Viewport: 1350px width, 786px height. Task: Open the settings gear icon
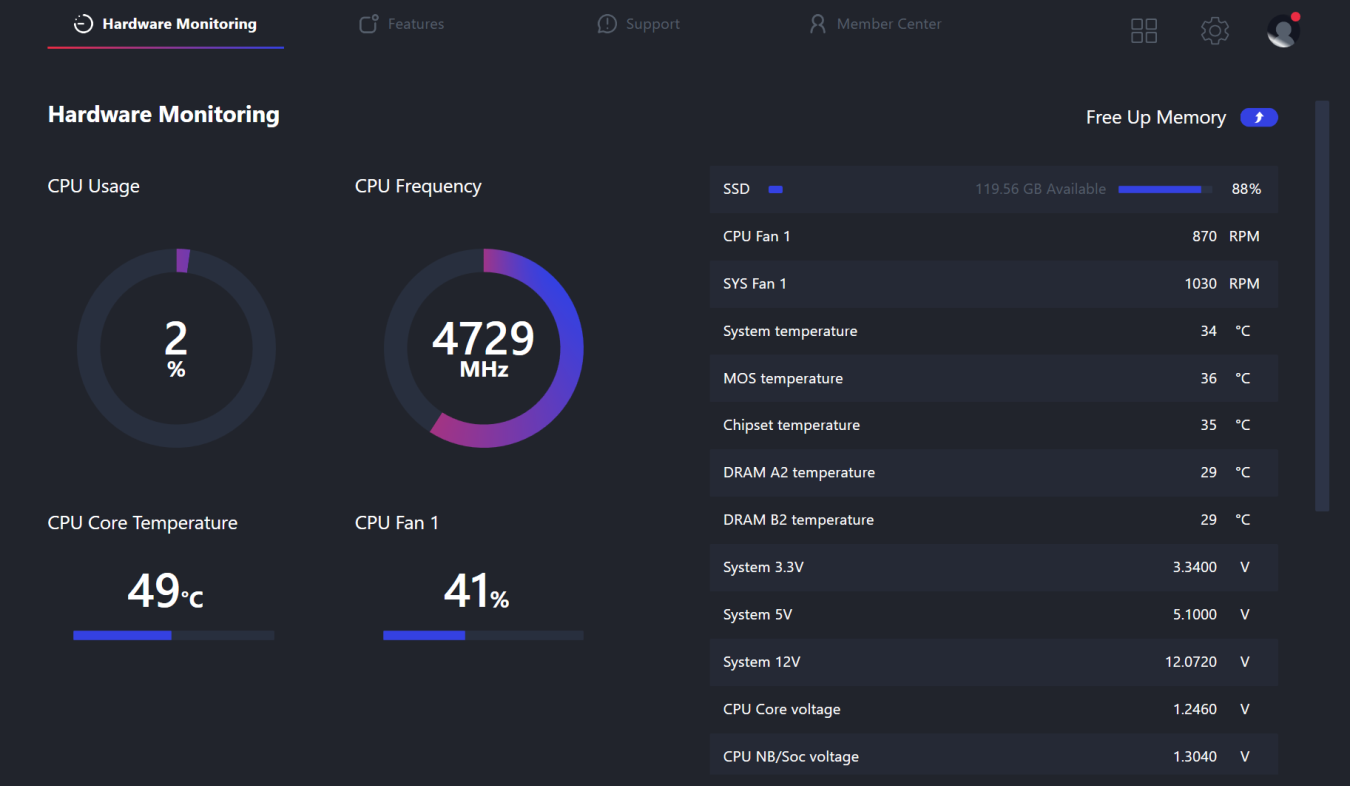tap(1214, 31)
